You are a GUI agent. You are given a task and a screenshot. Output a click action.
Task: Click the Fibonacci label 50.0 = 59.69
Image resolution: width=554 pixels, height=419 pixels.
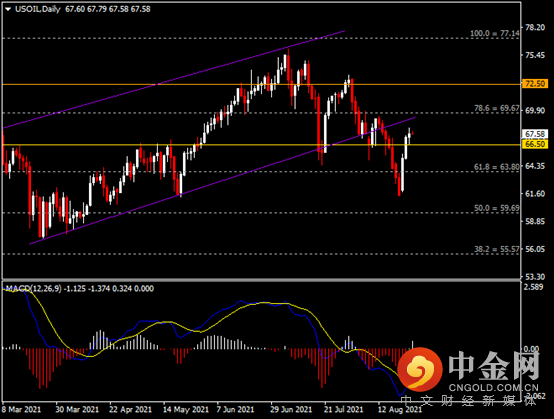[x=497, y=208]
